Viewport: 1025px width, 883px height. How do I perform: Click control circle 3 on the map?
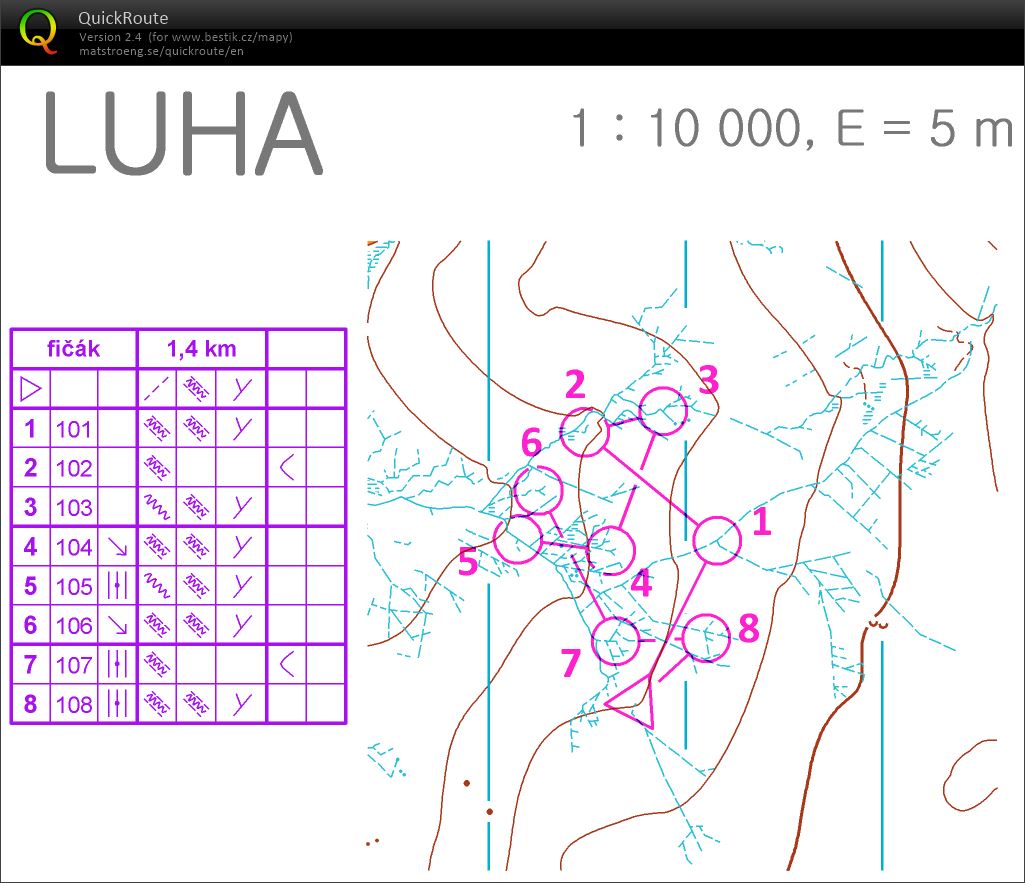tap(663, 411)
